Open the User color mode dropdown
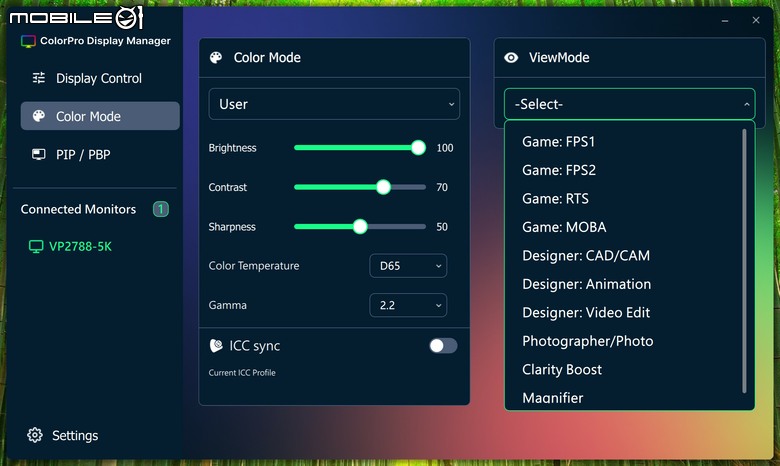The width and height of the screenshot is (780, 466). 334,104
